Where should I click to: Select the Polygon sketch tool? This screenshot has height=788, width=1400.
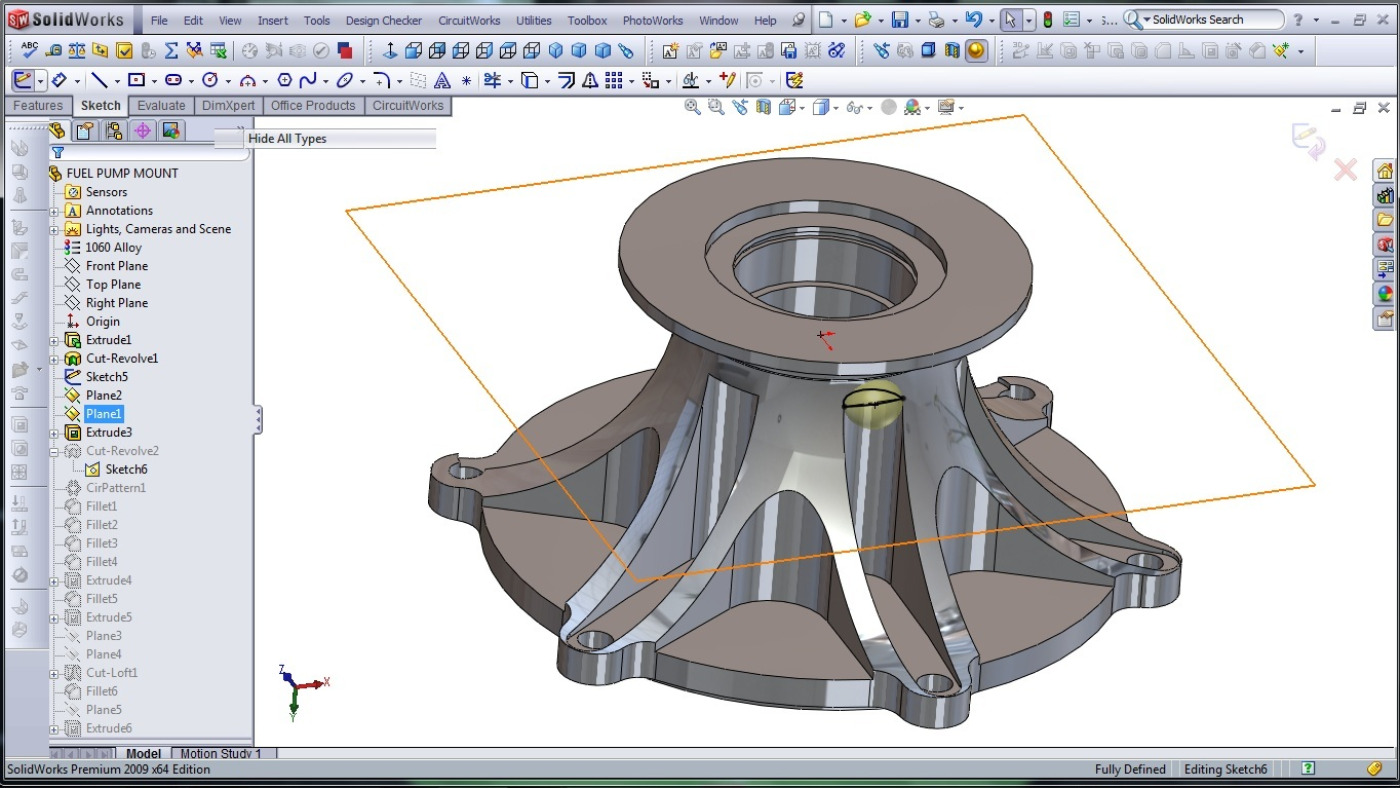click(x=284, y=80)
